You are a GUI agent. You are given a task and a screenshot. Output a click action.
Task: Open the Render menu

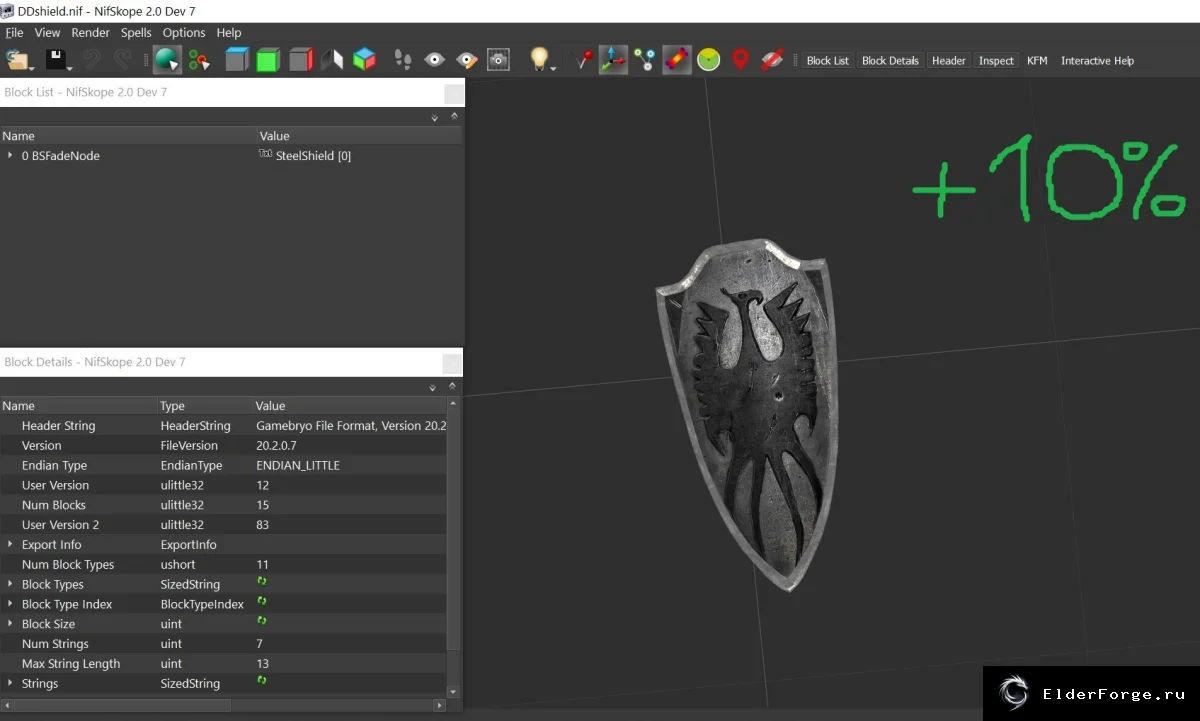pyautogui.click(x=91, y=33)
